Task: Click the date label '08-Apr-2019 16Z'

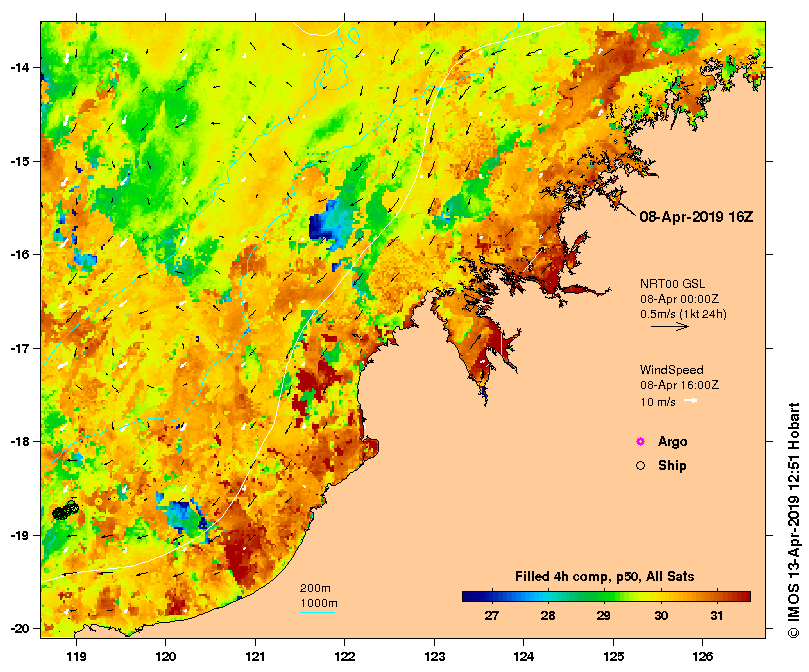Action: coord(696,217)
